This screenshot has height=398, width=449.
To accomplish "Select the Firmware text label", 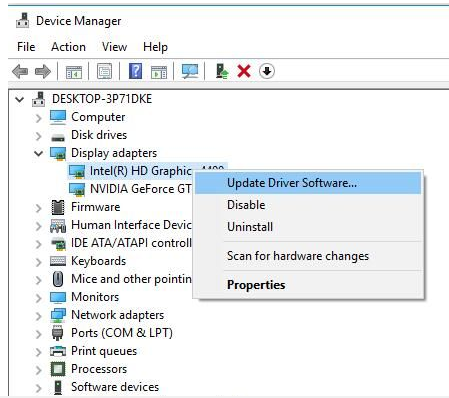I will pyautogui.click(x=96, y=207).
